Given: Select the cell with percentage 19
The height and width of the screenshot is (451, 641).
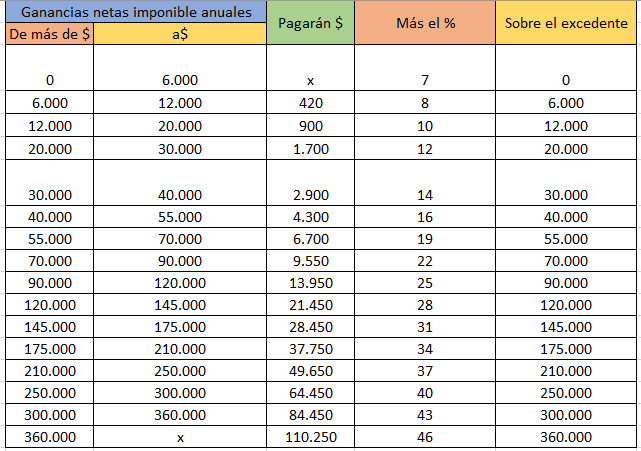Looking at the screenshot, I should [x=425, y=238].
